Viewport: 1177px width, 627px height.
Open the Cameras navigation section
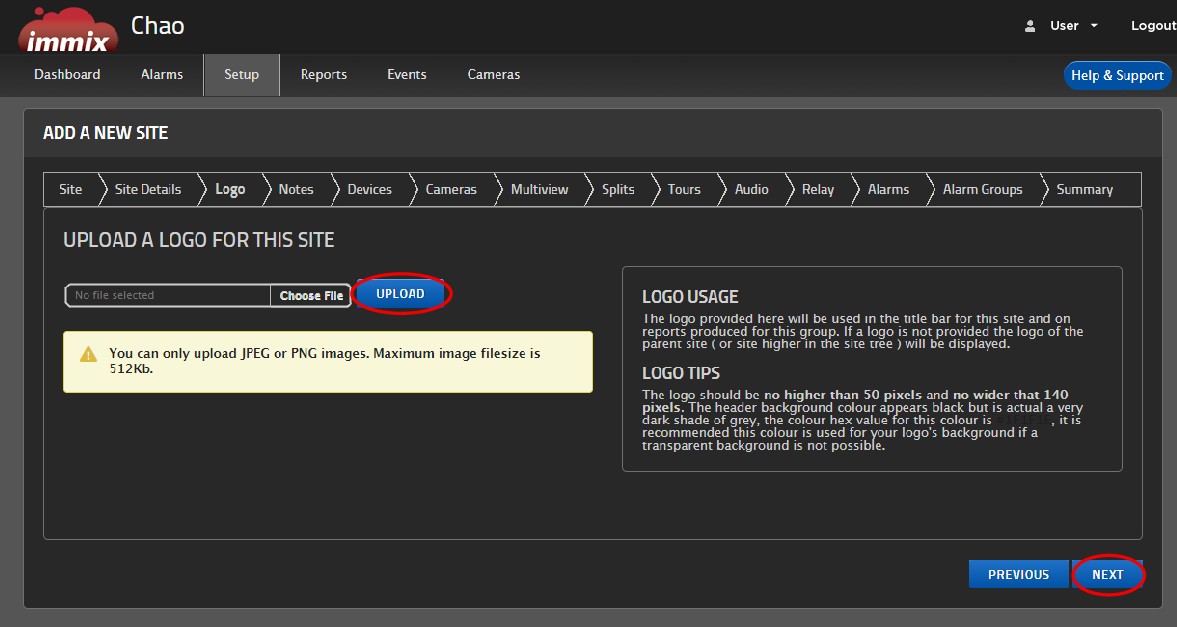tap(493, 74)
